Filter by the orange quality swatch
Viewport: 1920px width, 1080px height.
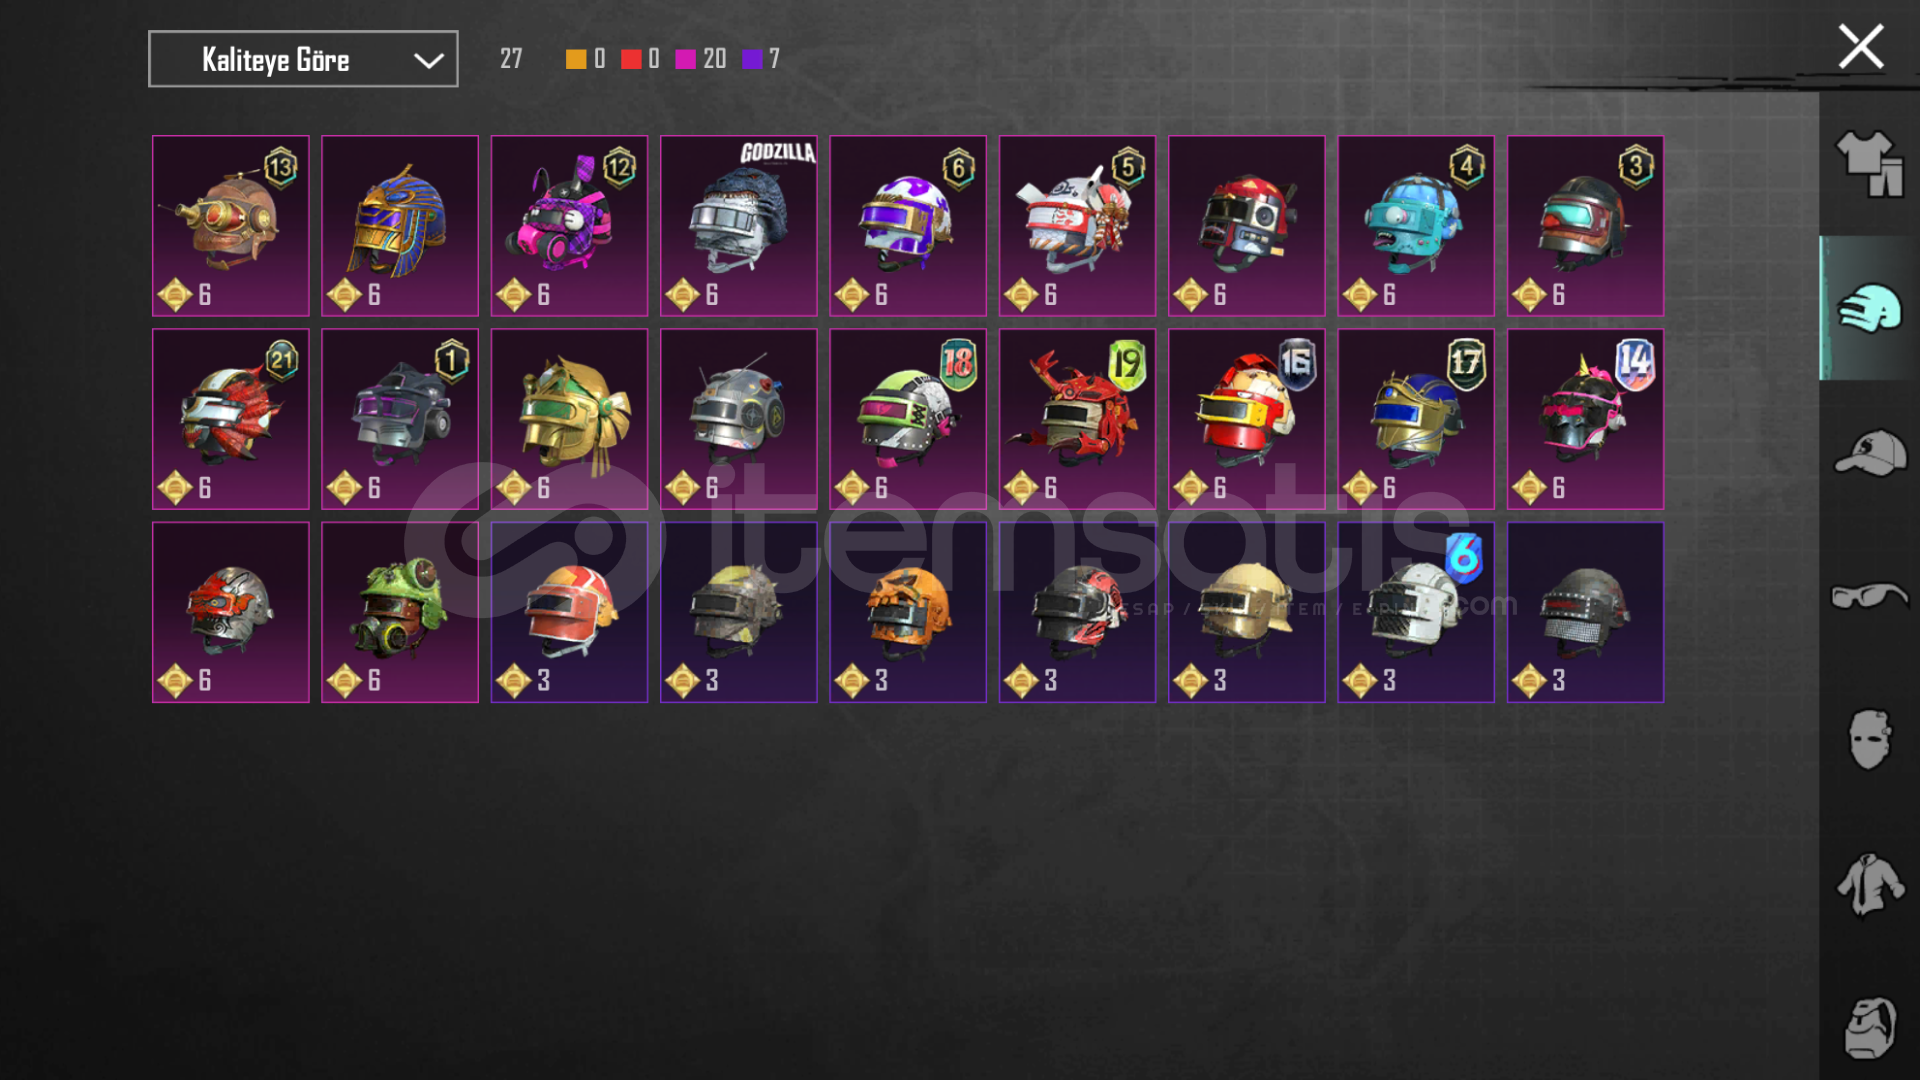point(576,59)
